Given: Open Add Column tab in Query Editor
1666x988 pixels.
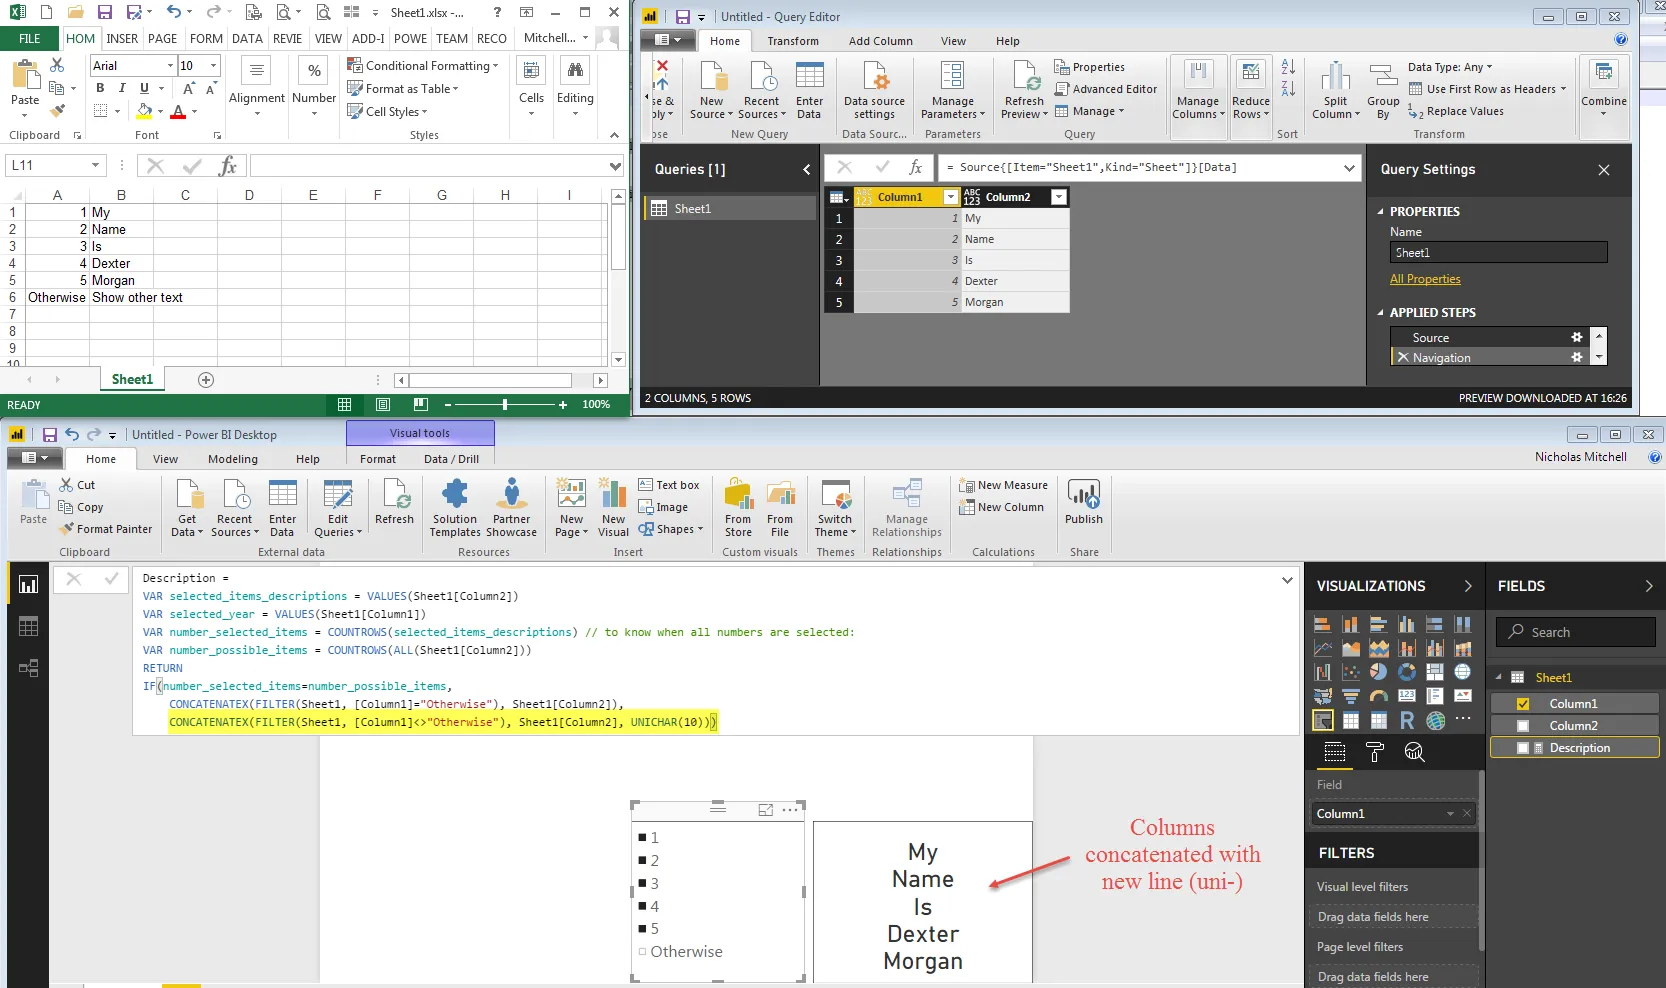Looking at the screenshot, I should pos(880,41).
